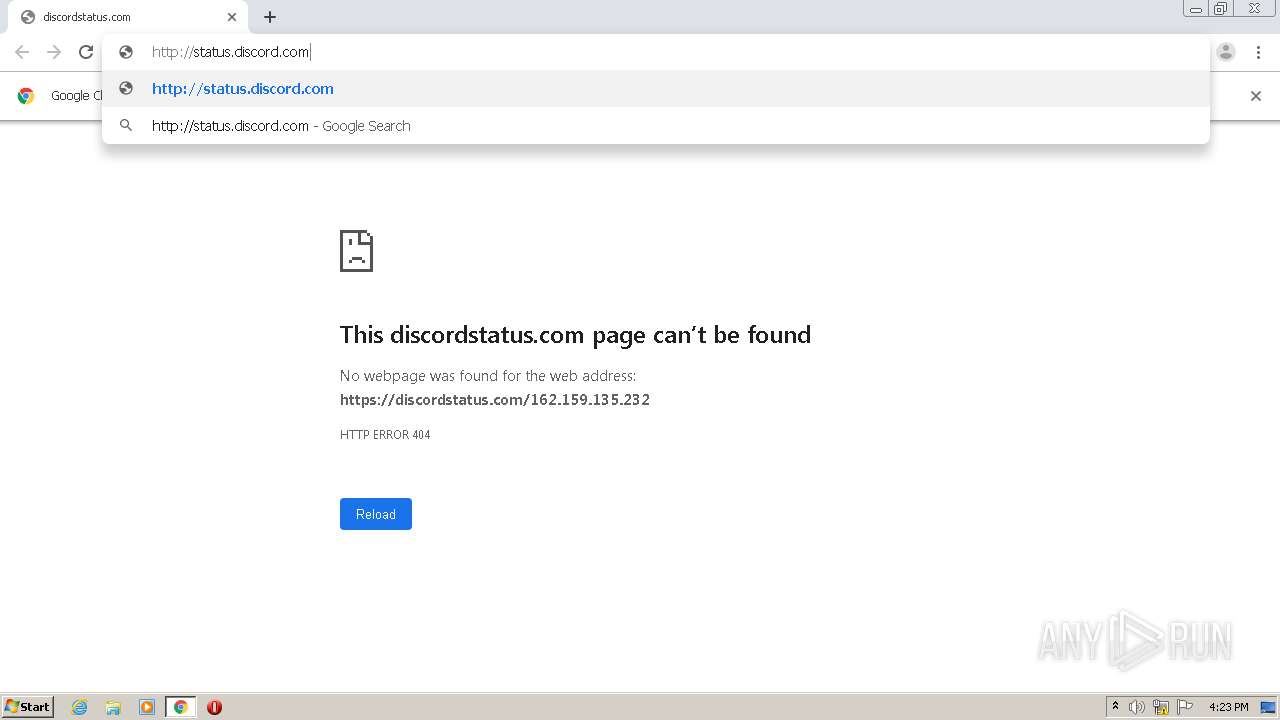This screenshot has height=720, width=1280.
Task: Click the https://discordstatus.com/162.159.135.232 address text
Action: point(495,400)
